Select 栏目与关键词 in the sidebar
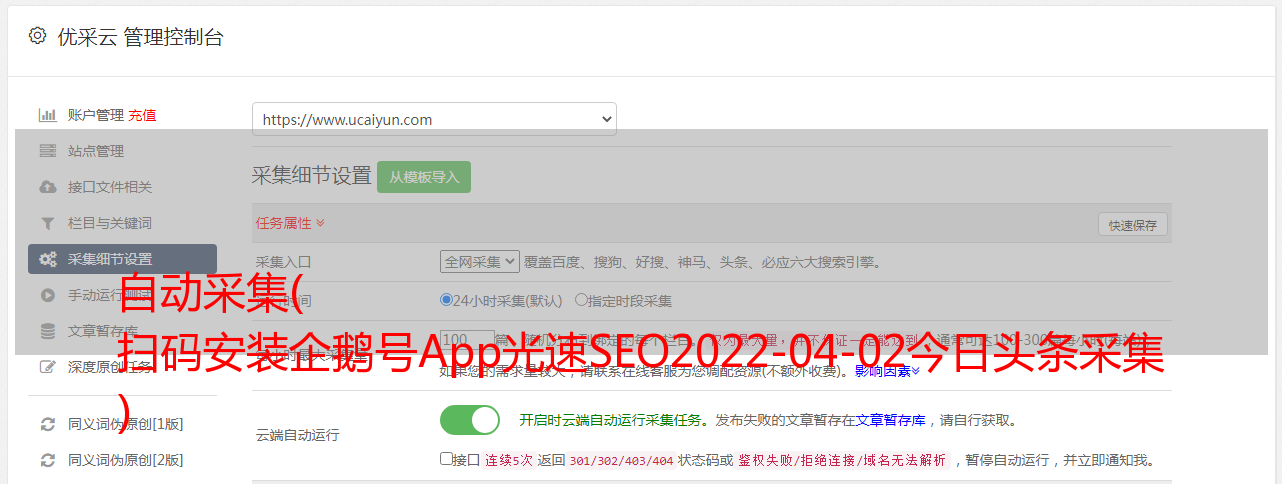Viewport: 1282px width, 484px height. pos(110,223)
